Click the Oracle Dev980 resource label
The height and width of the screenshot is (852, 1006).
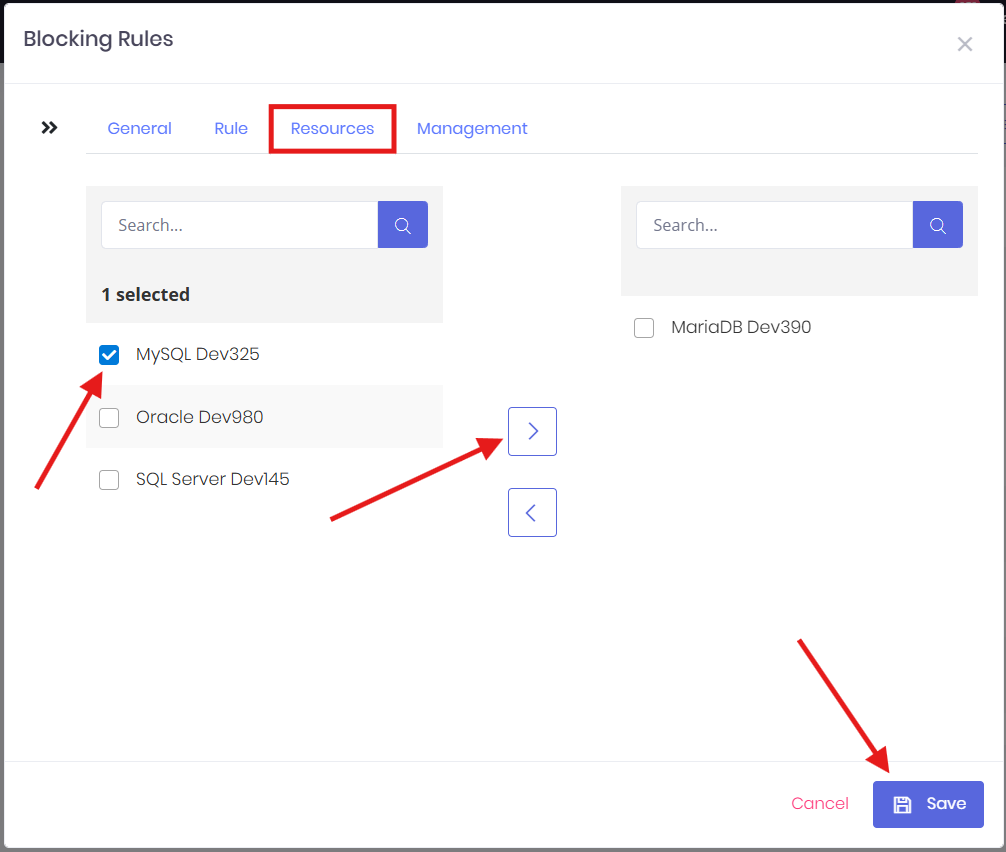(x=200, y=417)
